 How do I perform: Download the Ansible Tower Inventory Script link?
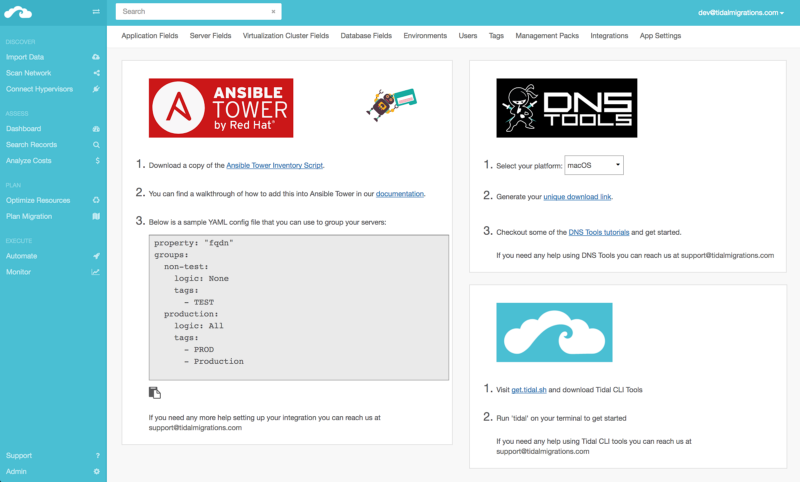(x=274, y=165)
